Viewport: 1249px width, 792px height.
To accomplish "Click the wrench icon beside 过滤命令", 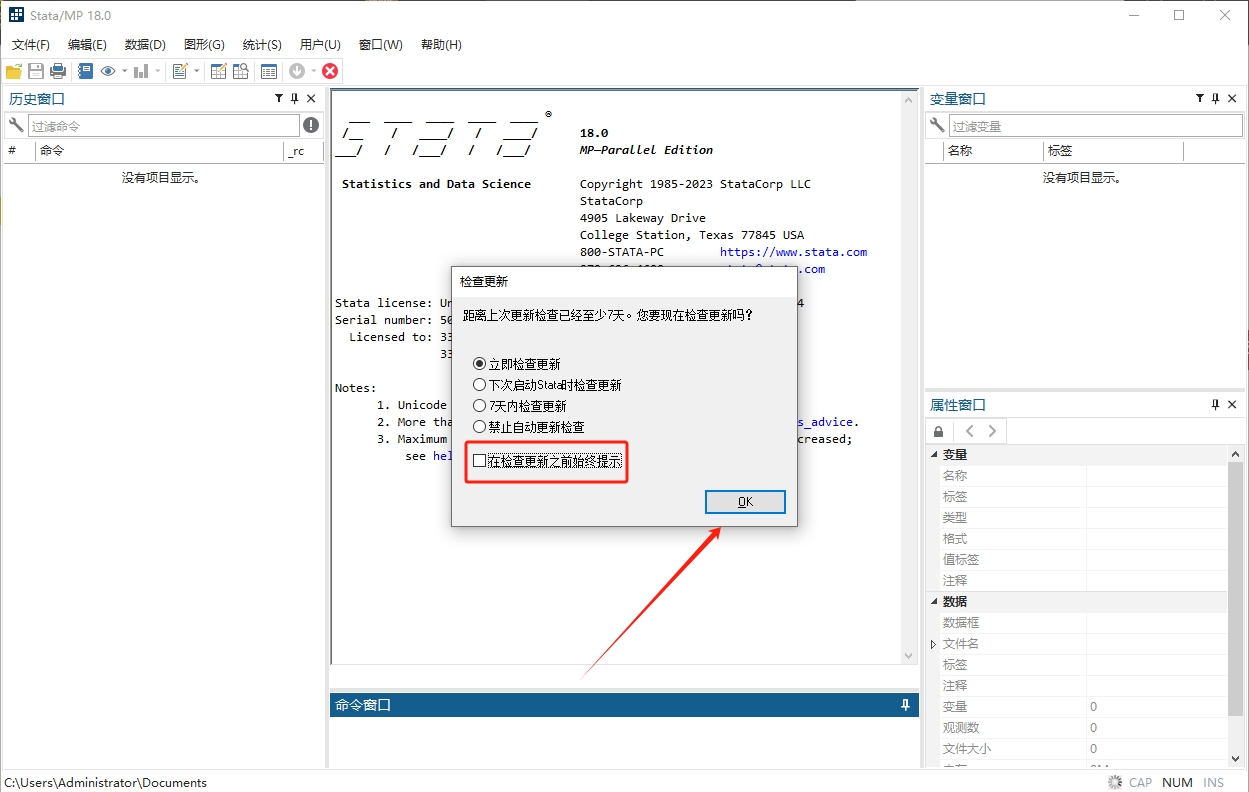I will tap(15, 125).
